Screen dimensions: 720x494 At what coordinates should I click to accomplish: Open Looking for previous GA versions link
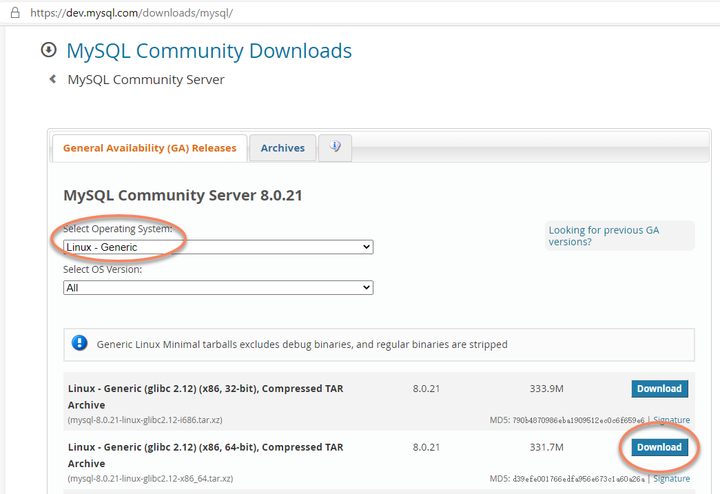click(x=604, y=236)
